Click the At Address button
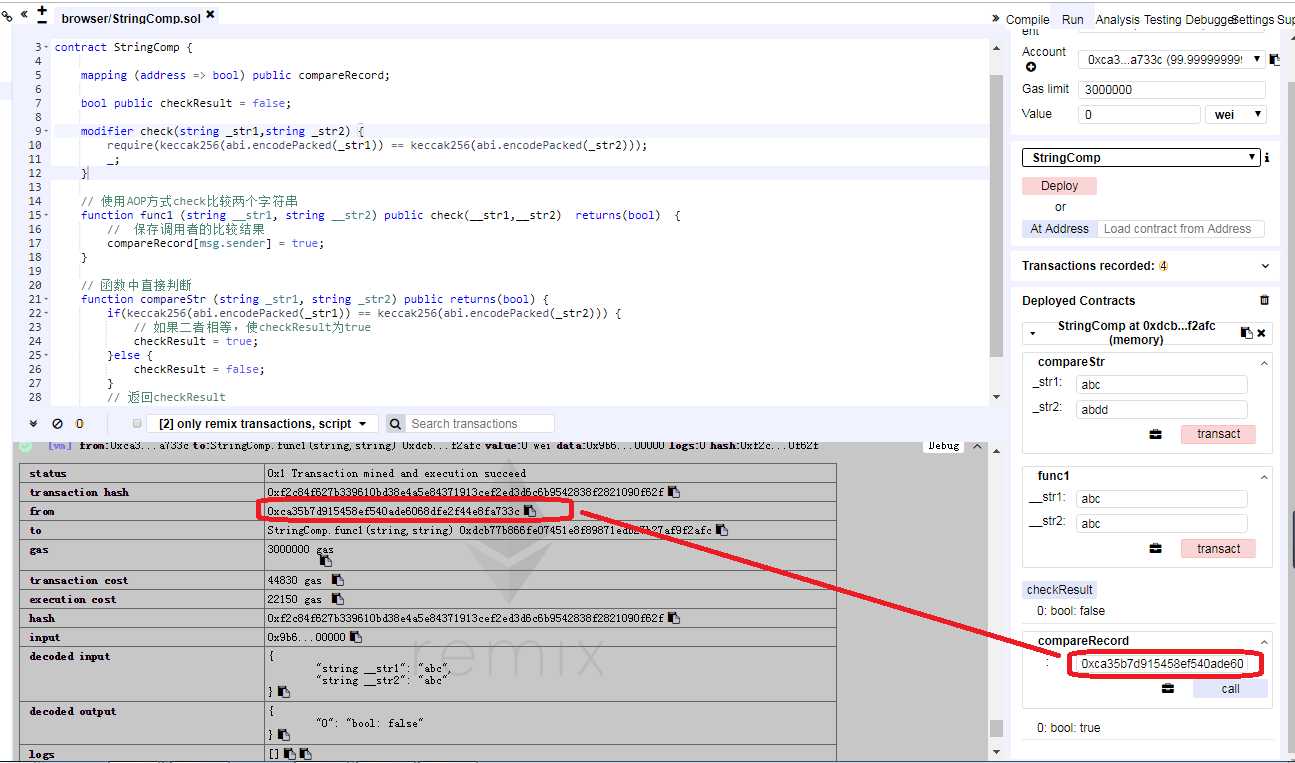 click(1059, 229)
